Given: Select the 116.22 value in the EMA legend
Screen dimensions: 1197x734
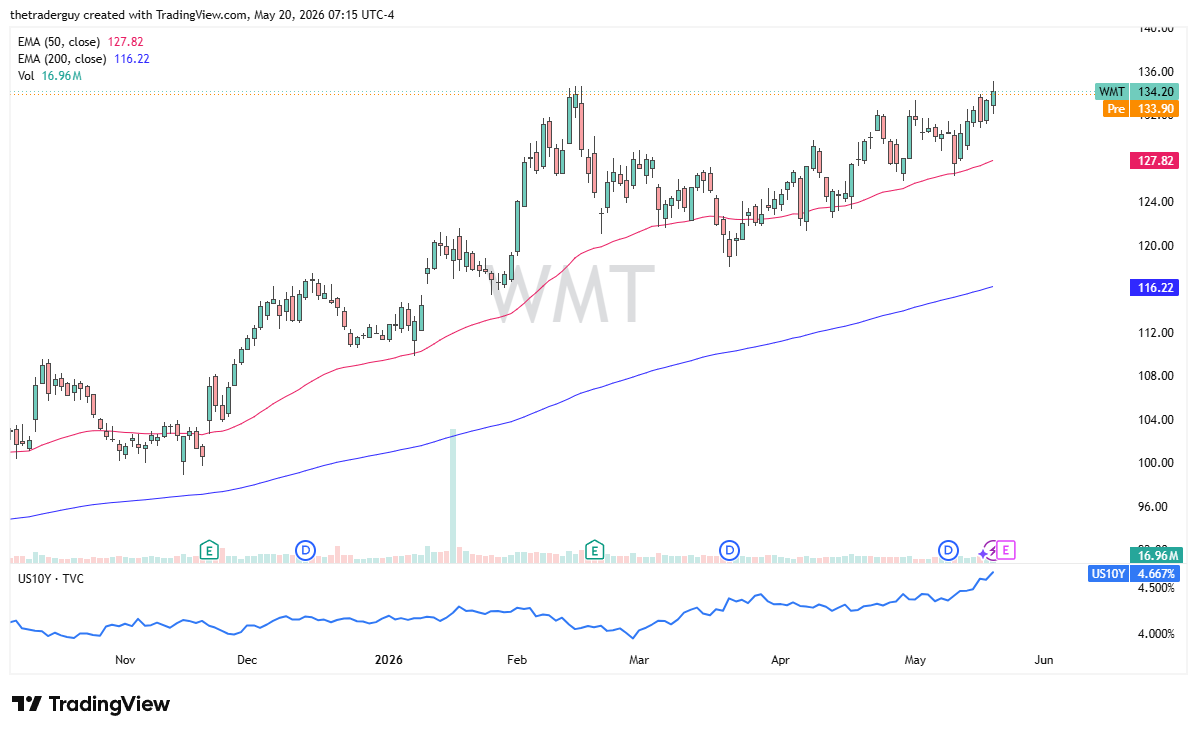Looking at the screenshot, I should click(131, 59).
